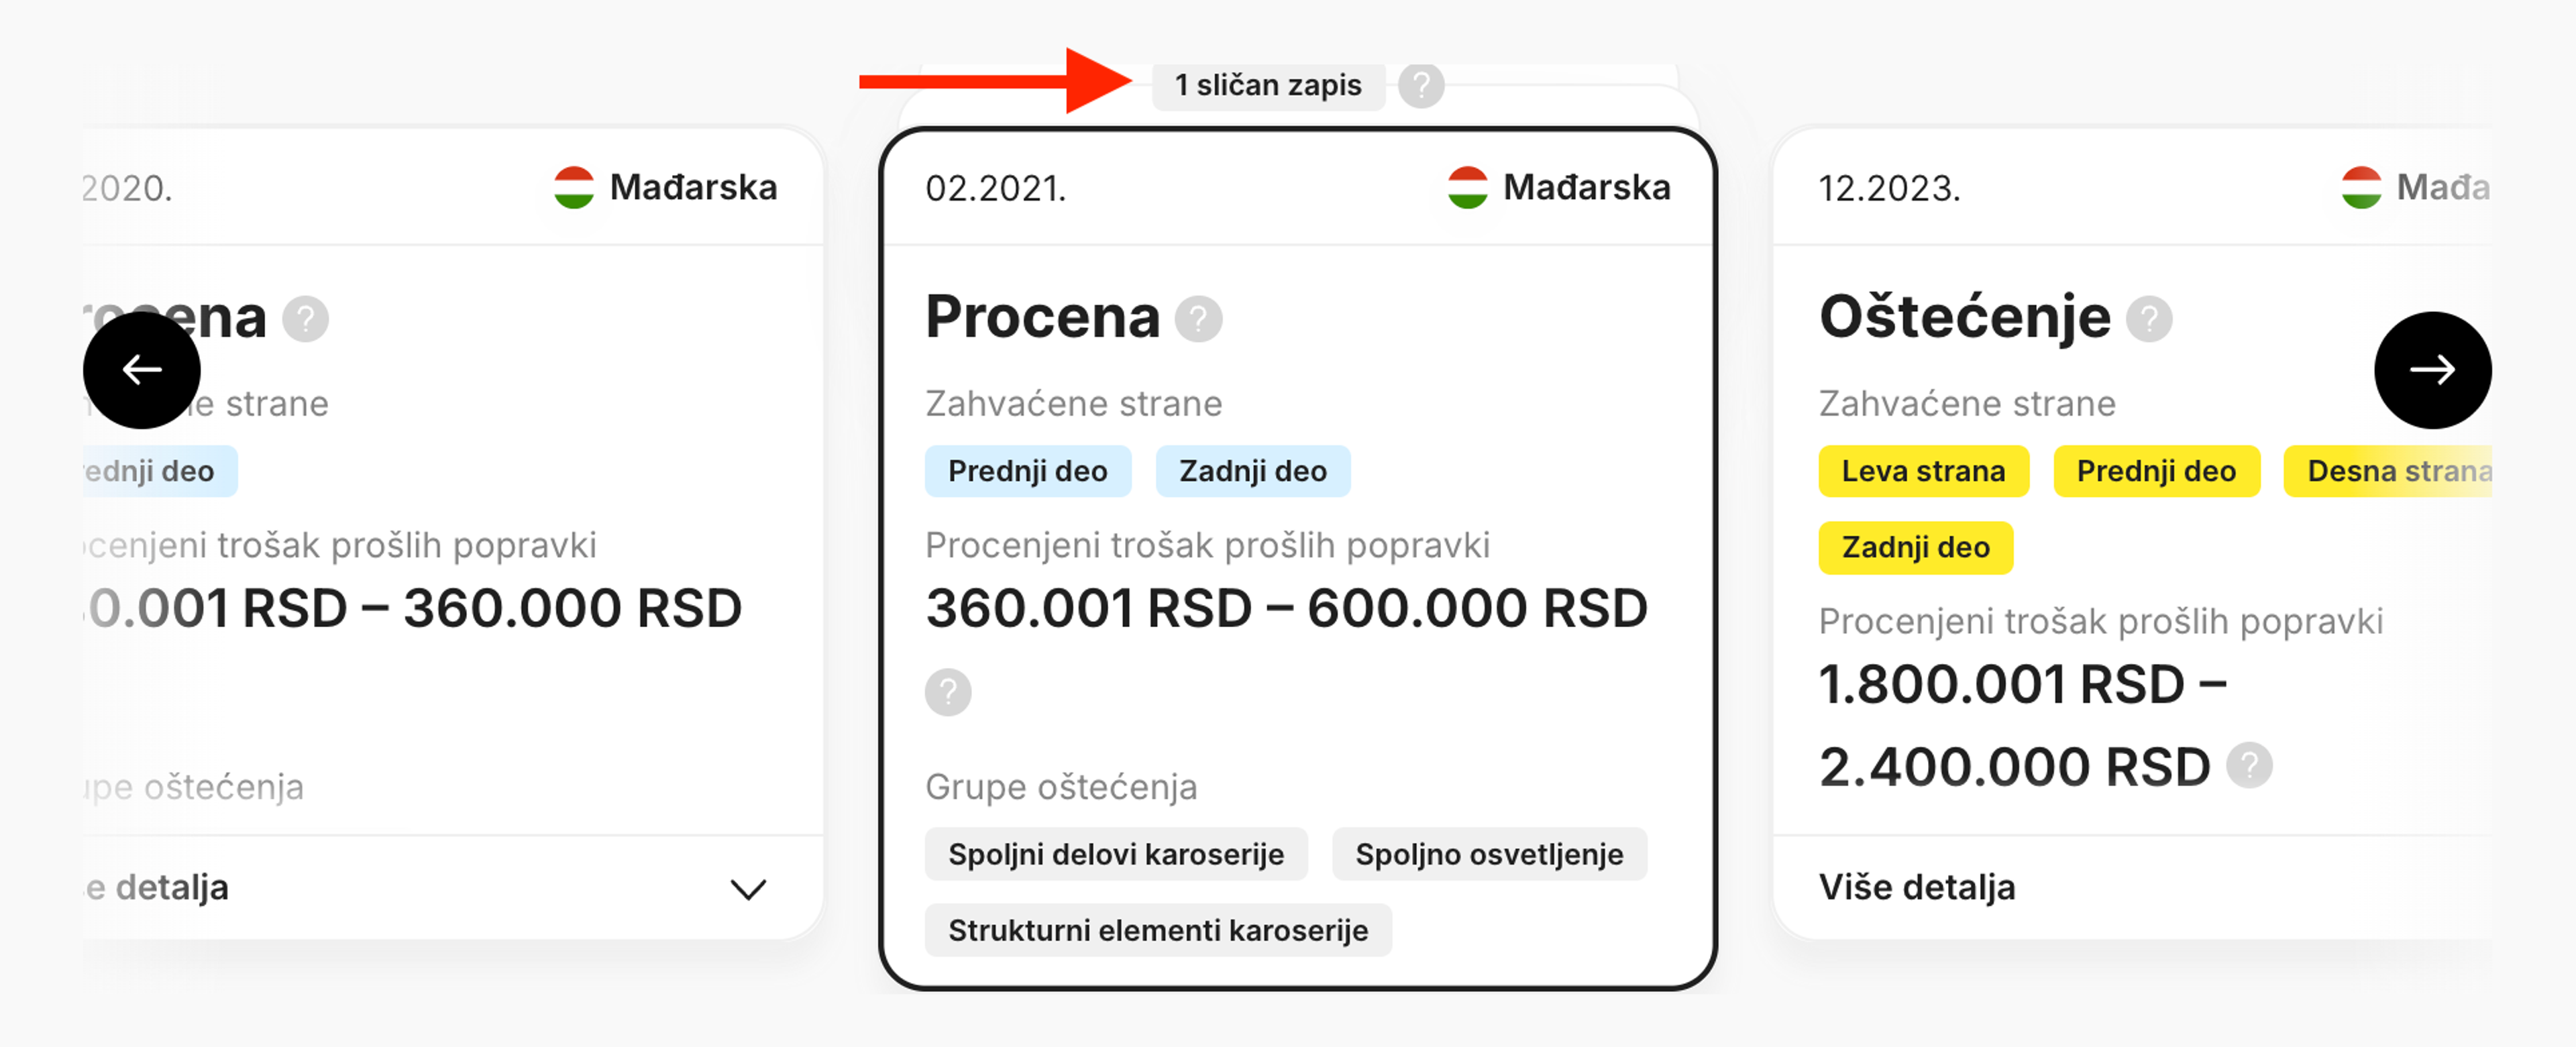Screen dimensions: 2576x1047
Task: Select the "Zadnji deo" yellow tag
Action: (x=1916, y=547)
